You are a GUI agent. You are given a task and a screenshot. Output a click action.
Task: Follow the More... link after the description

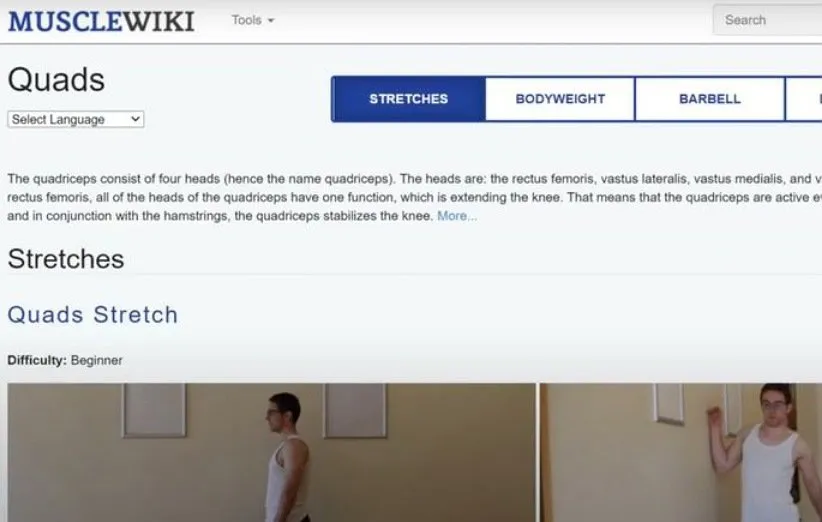457,216
